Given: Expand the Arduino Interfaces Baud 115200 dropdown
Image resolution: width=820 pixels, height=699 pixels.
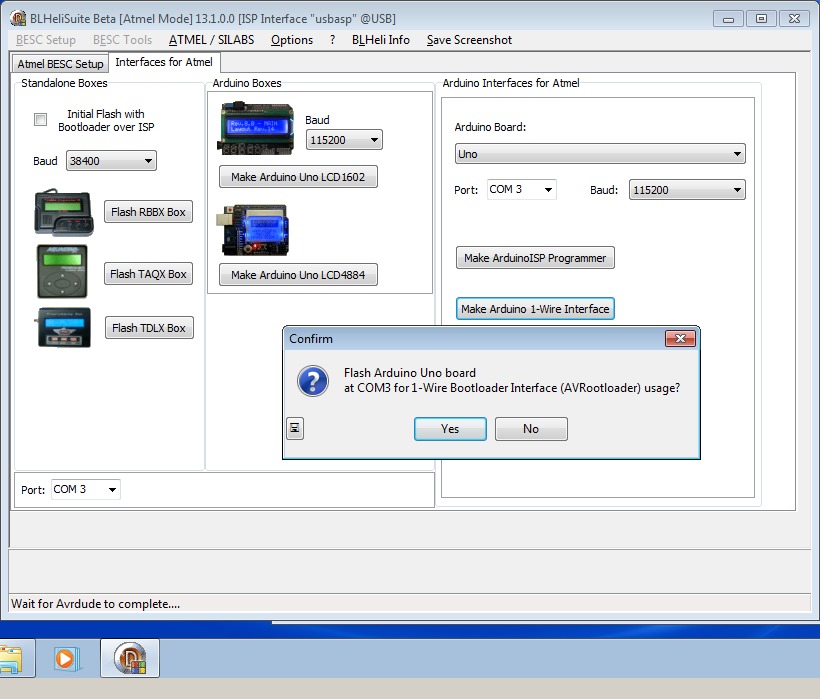Looking at the screenshot, I should 687,190.
